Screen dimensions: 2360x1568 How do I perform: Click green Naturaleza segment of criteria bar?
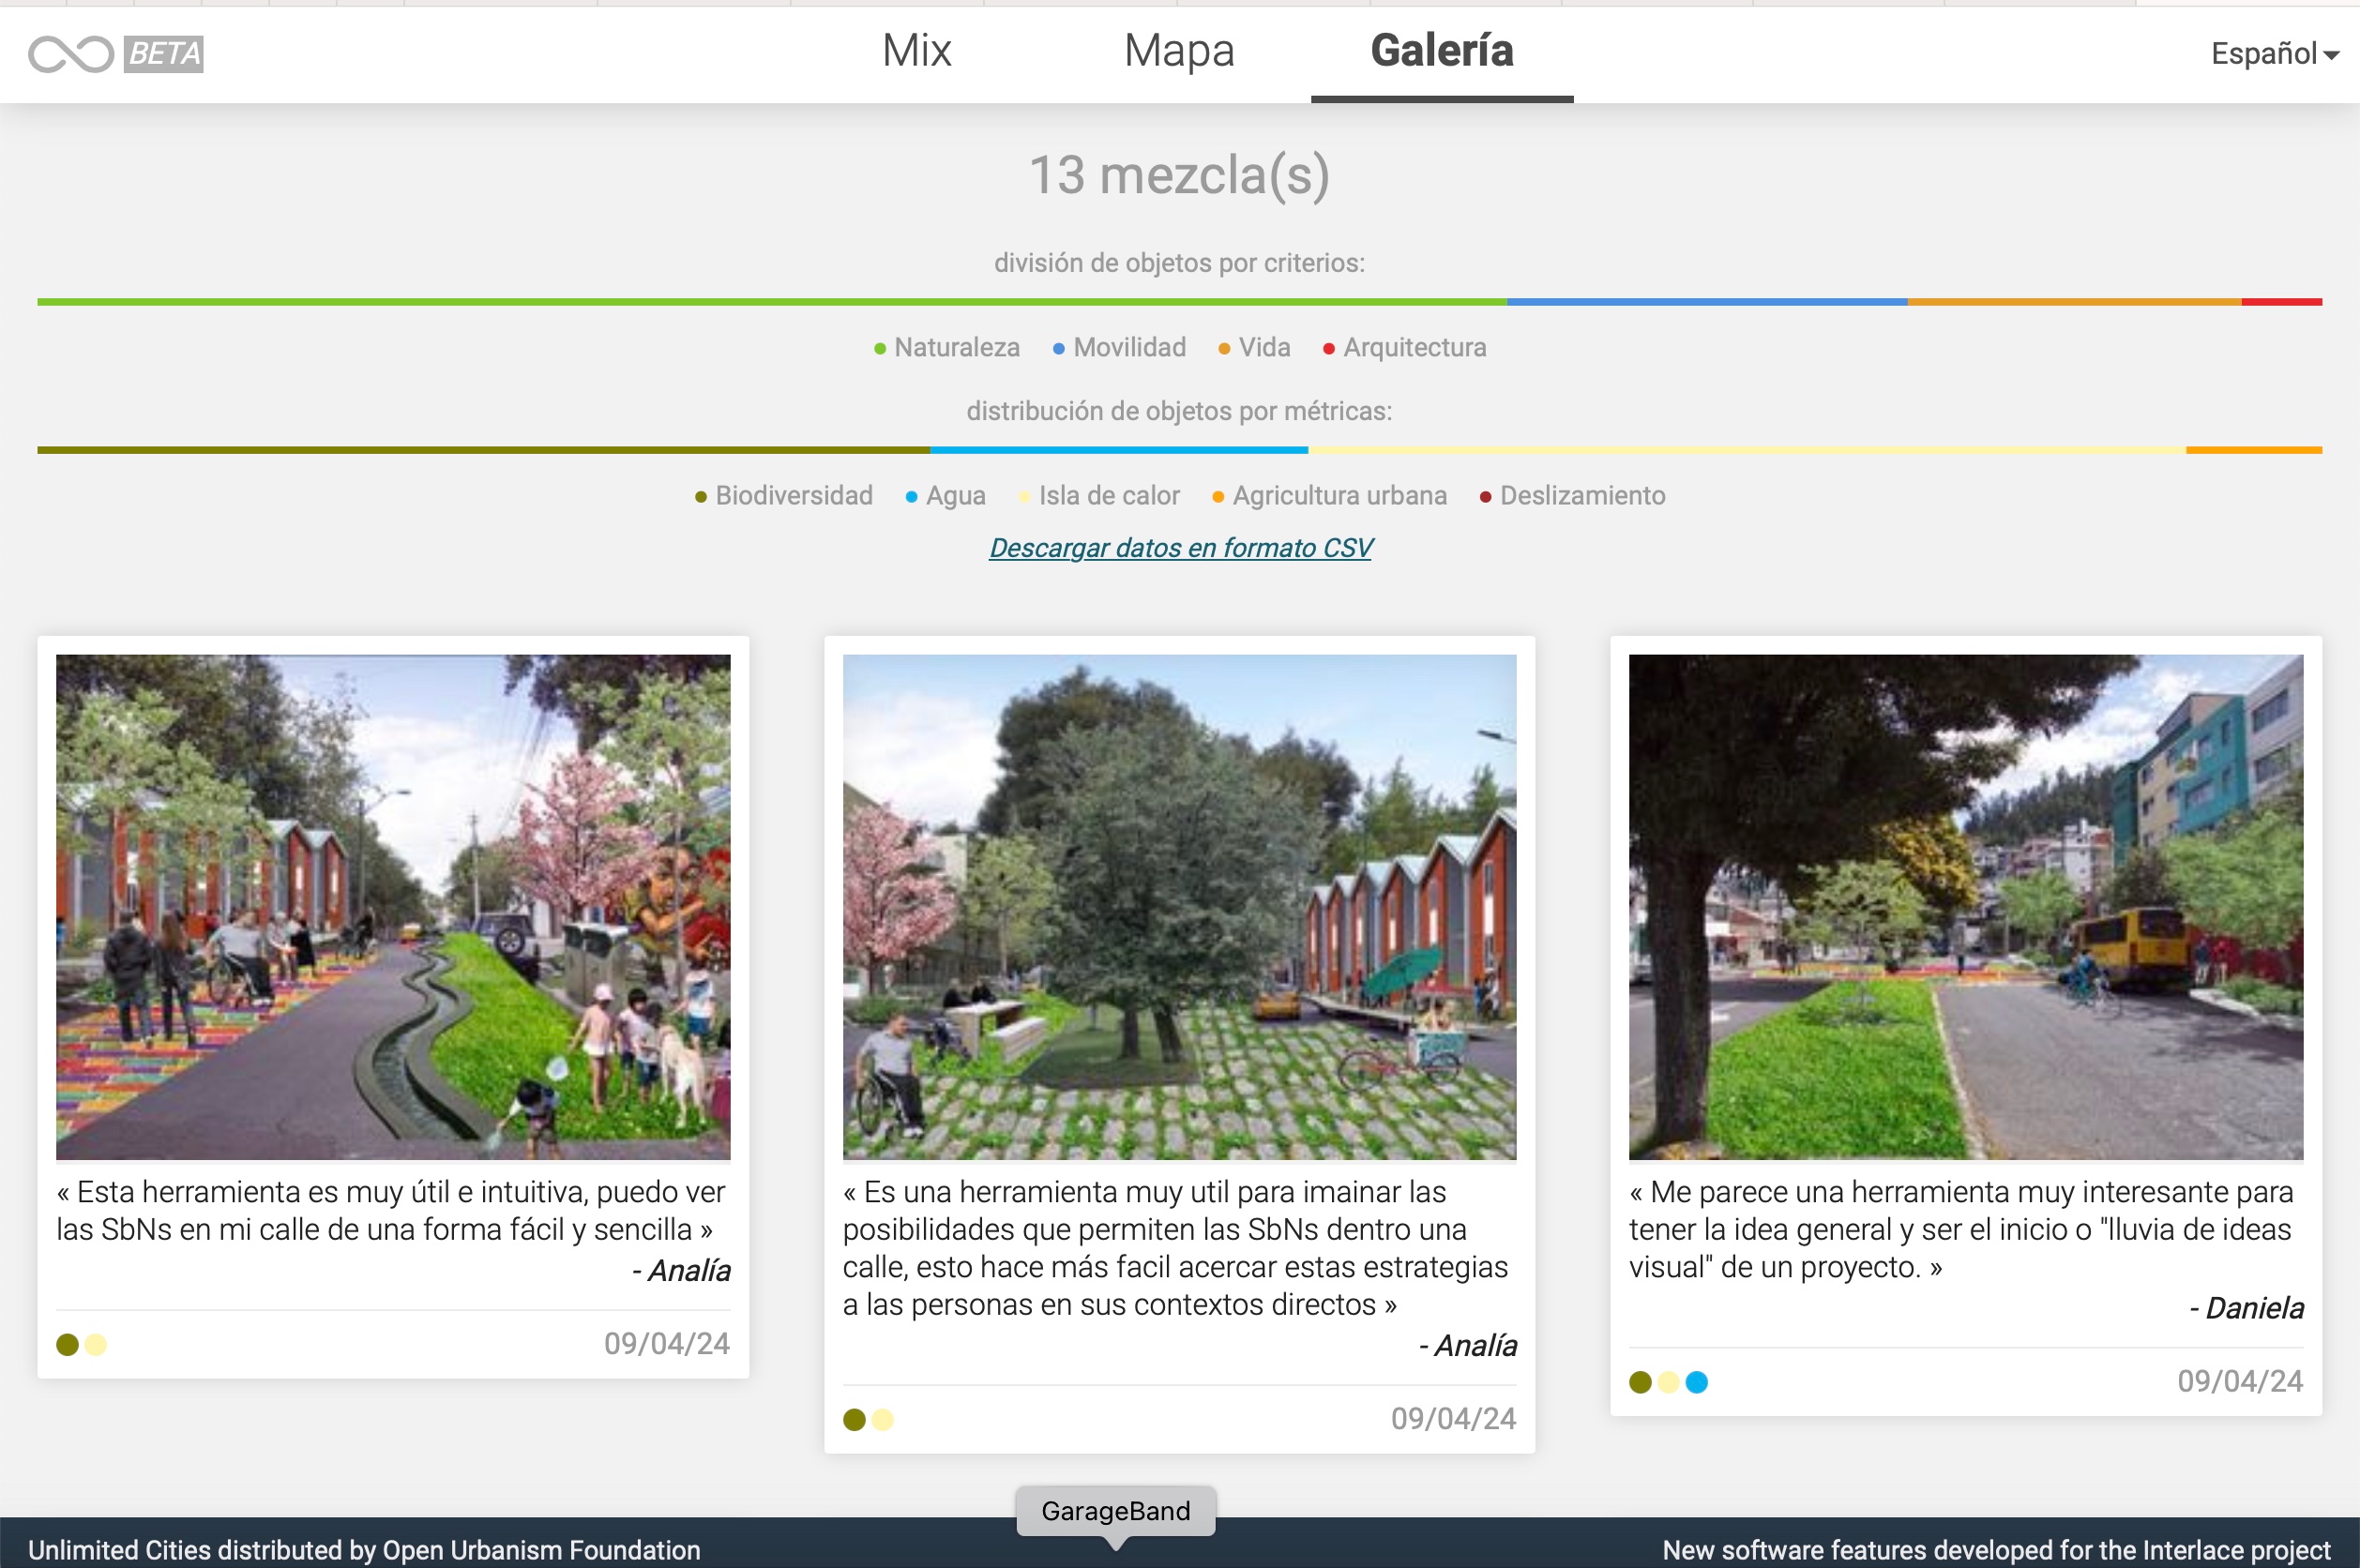point(770,301)
